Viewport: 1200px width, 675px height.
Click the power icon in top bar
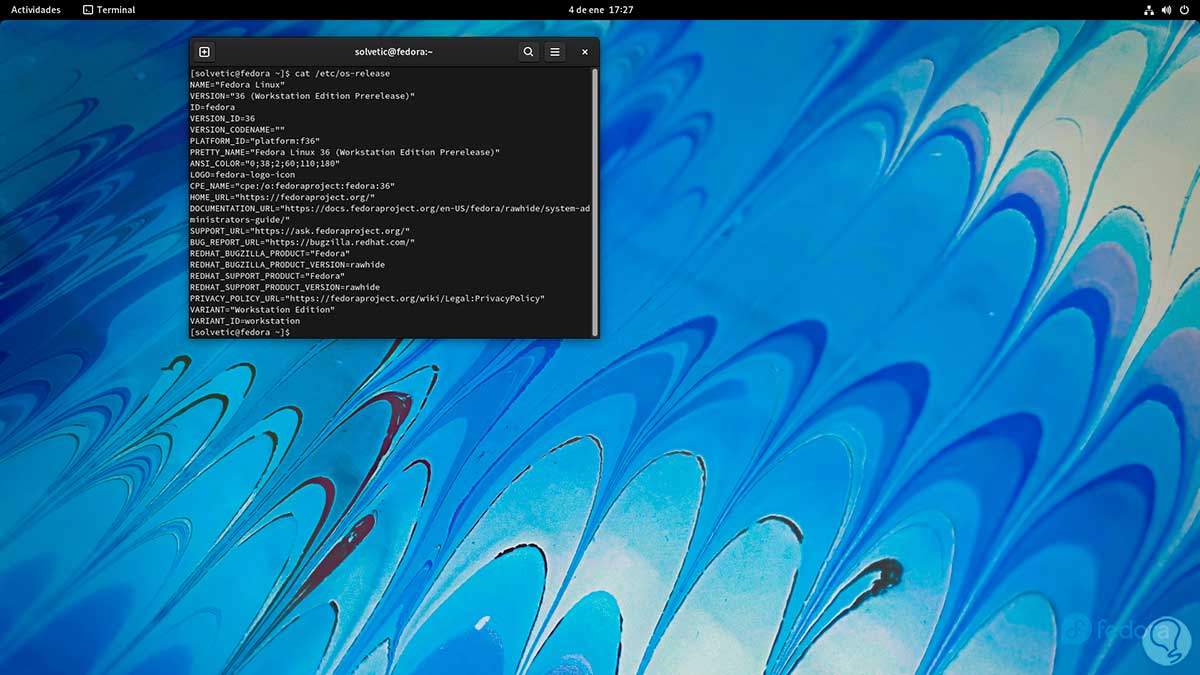1184,10
